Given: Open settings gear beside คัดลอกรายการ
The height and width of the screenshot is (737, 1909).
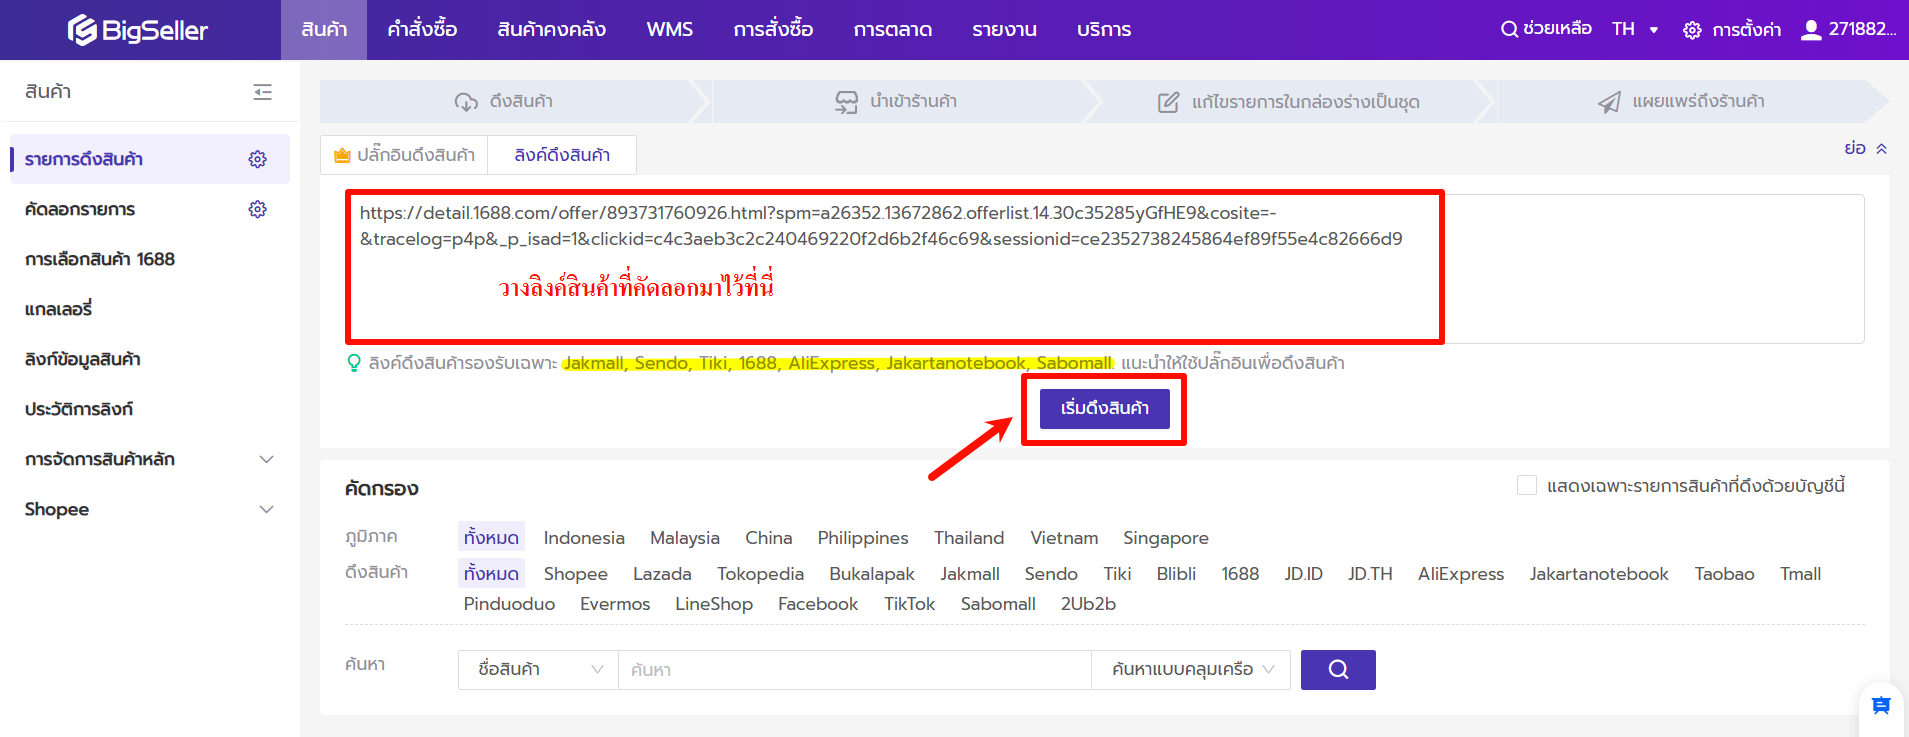Looking at the screenshot, I should click(258, 209).
